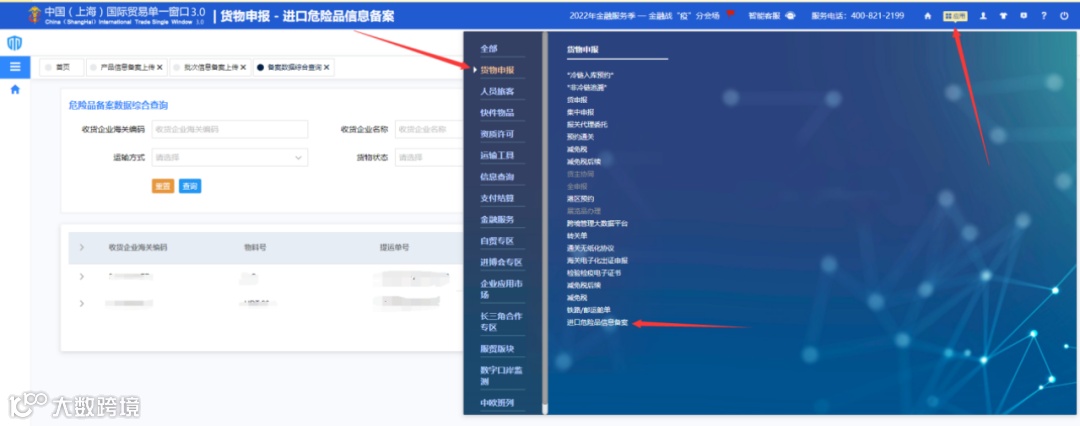1080x426 pixels.
Task: Toggle the hamburger sidebar menu button
Action: [15, 67]
